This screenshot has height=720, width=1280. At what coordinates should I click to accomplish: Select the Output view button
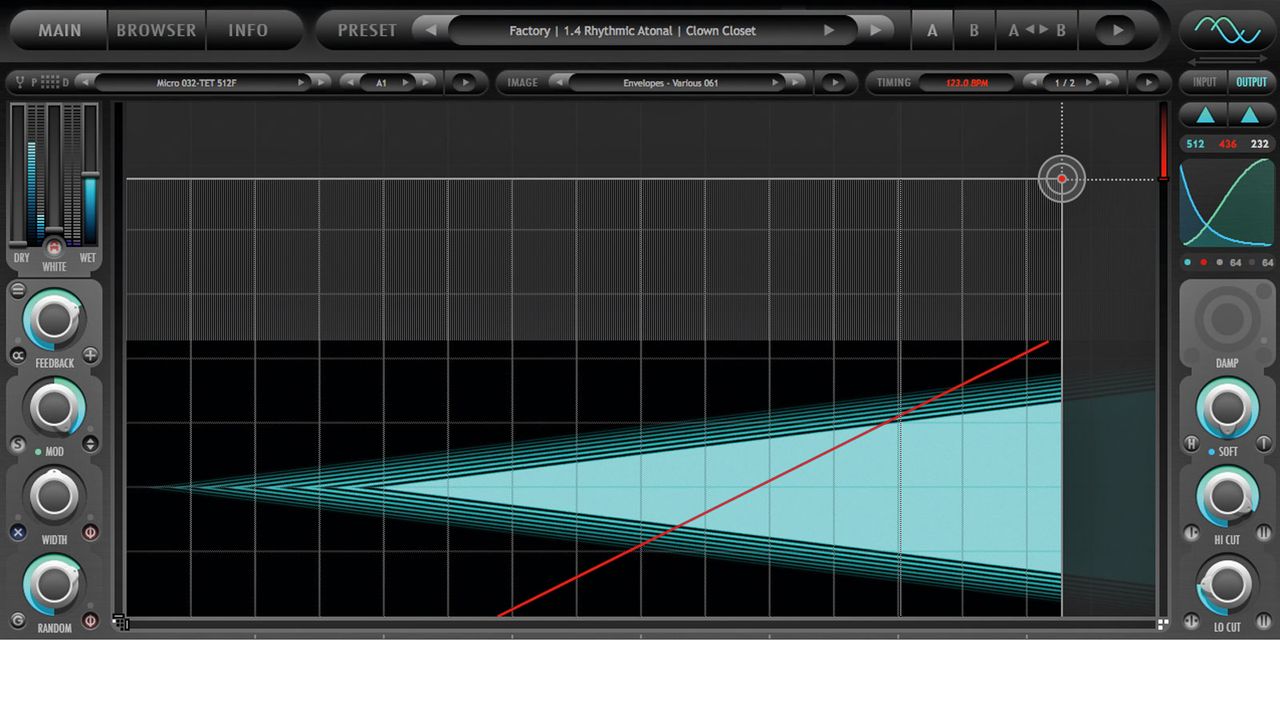1251,83
